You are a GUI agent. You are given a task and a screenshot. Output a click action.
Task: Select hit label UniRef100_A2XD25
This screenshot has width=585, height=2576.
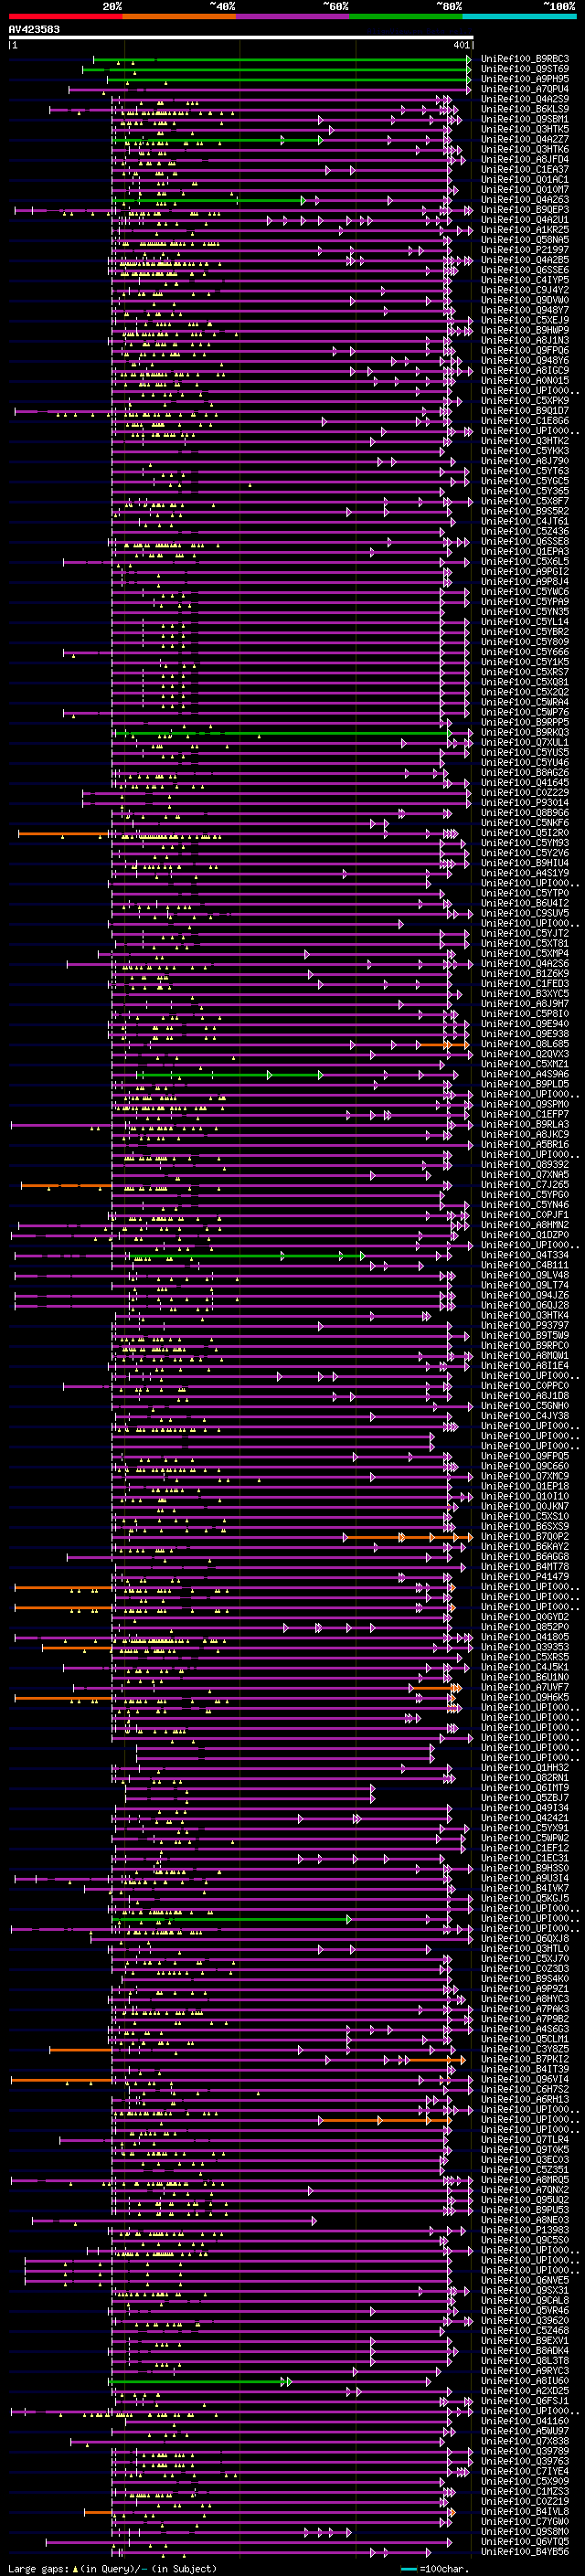525,2391
